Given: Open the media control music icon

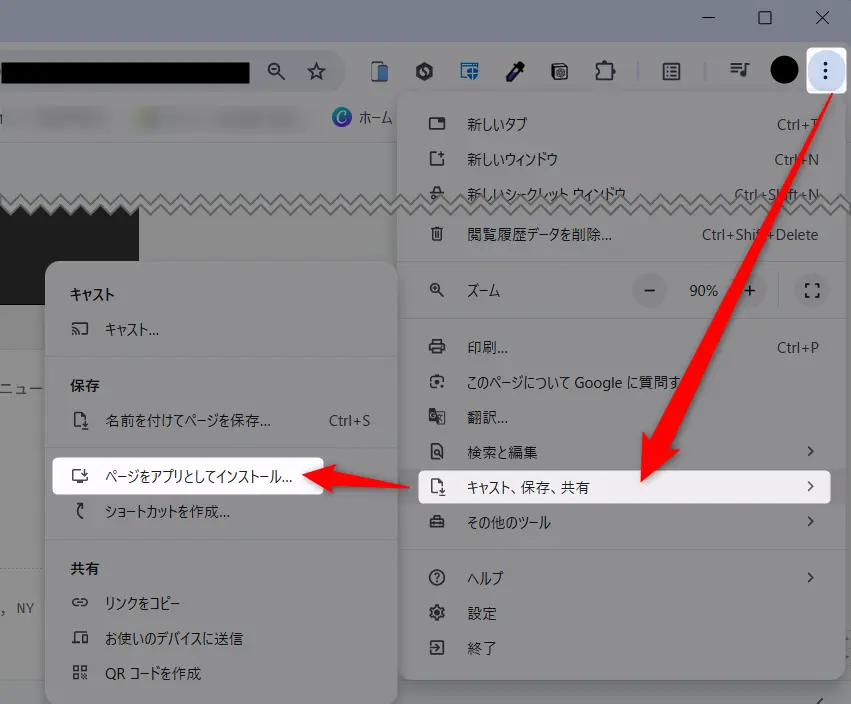Looking at the screenshot, I should coord(739,70).
